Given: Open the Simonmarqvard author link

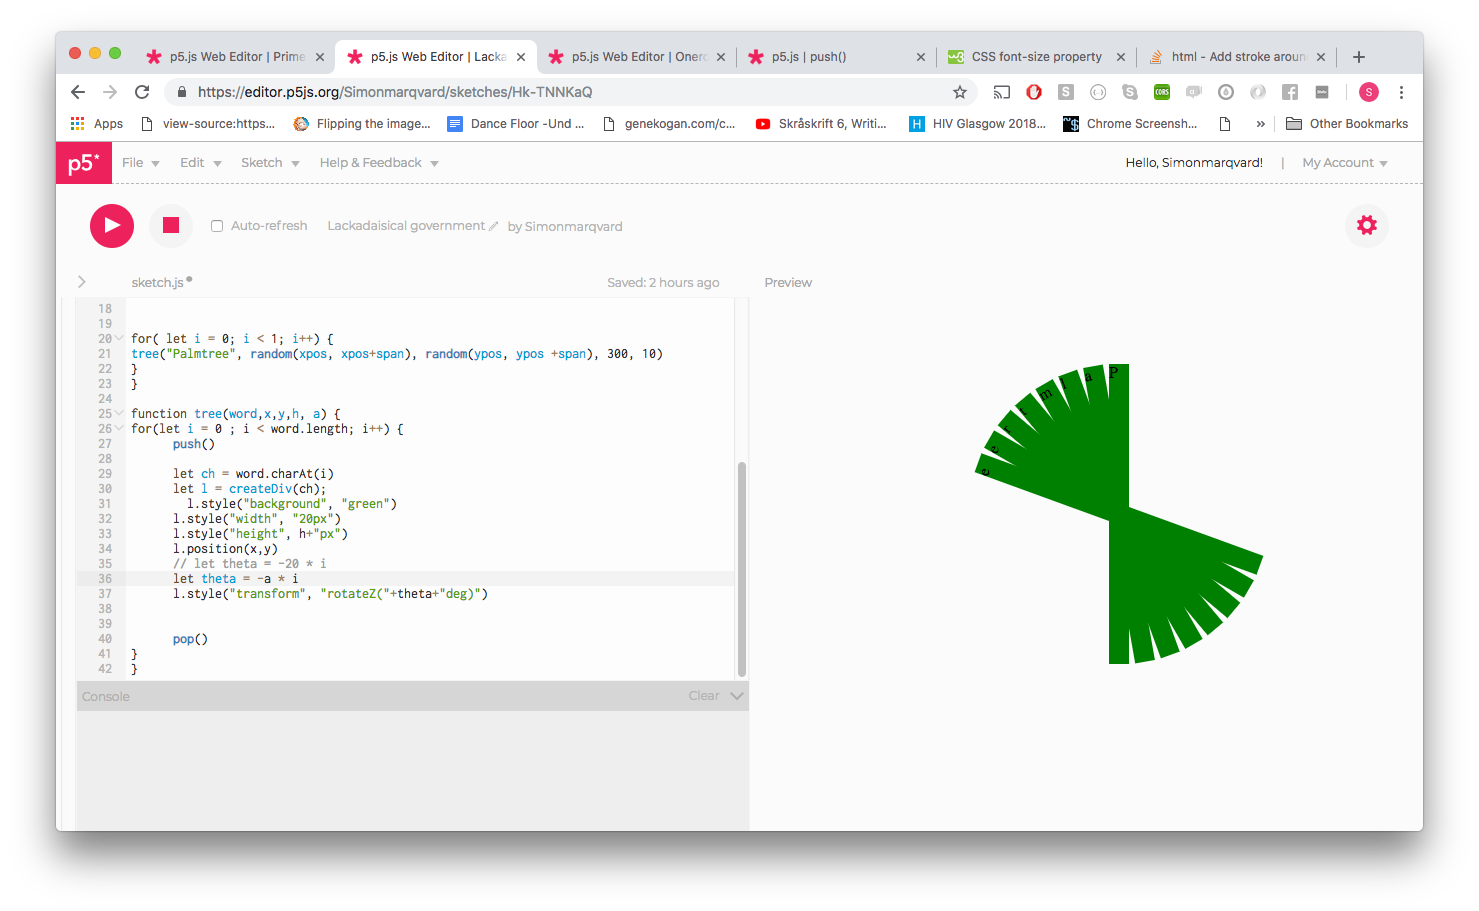Looking at the screenshot, I should coord(573,227).
